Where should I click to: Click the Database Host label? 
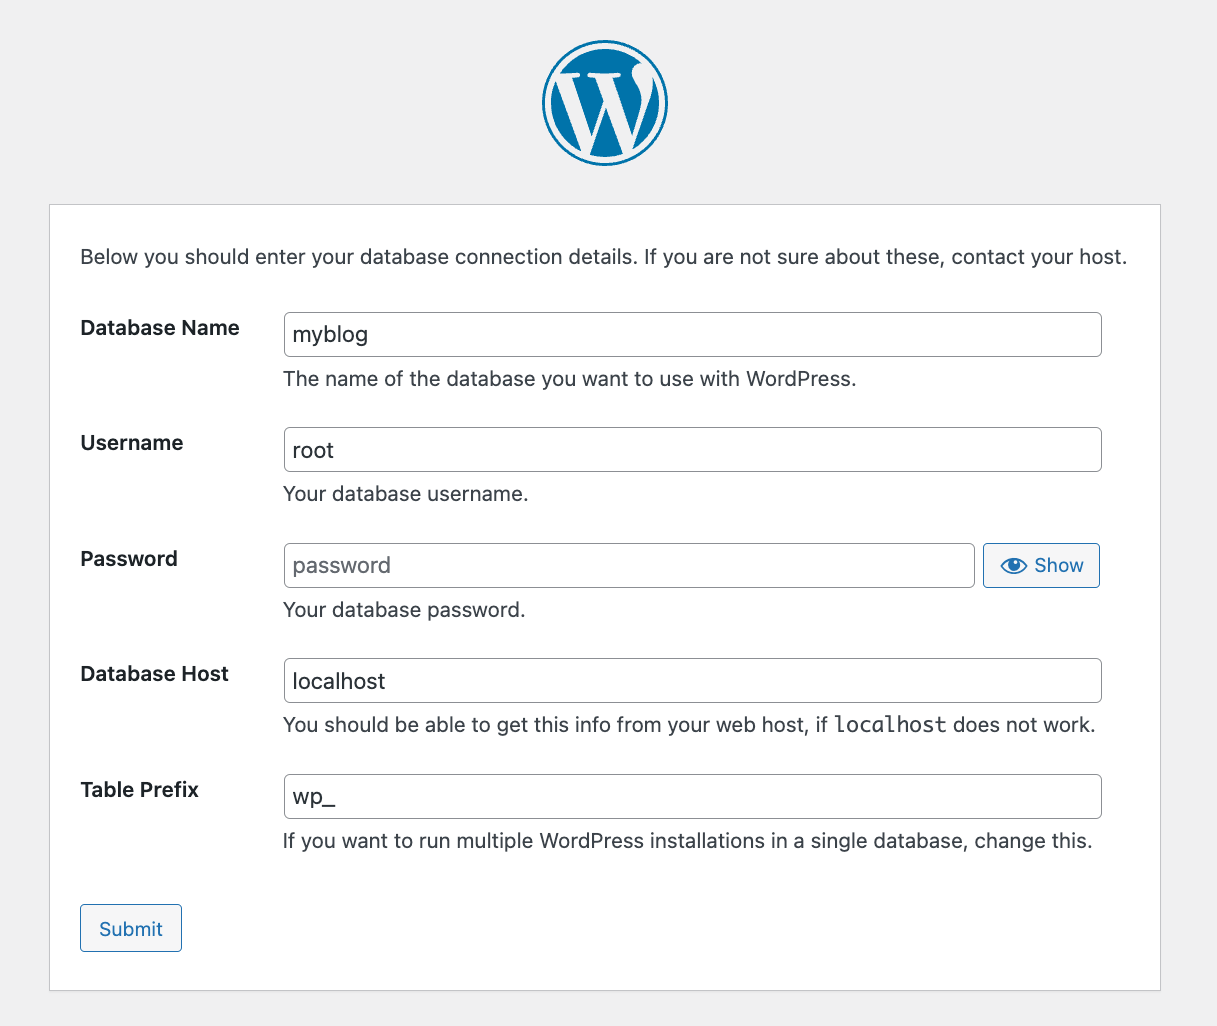154,673
